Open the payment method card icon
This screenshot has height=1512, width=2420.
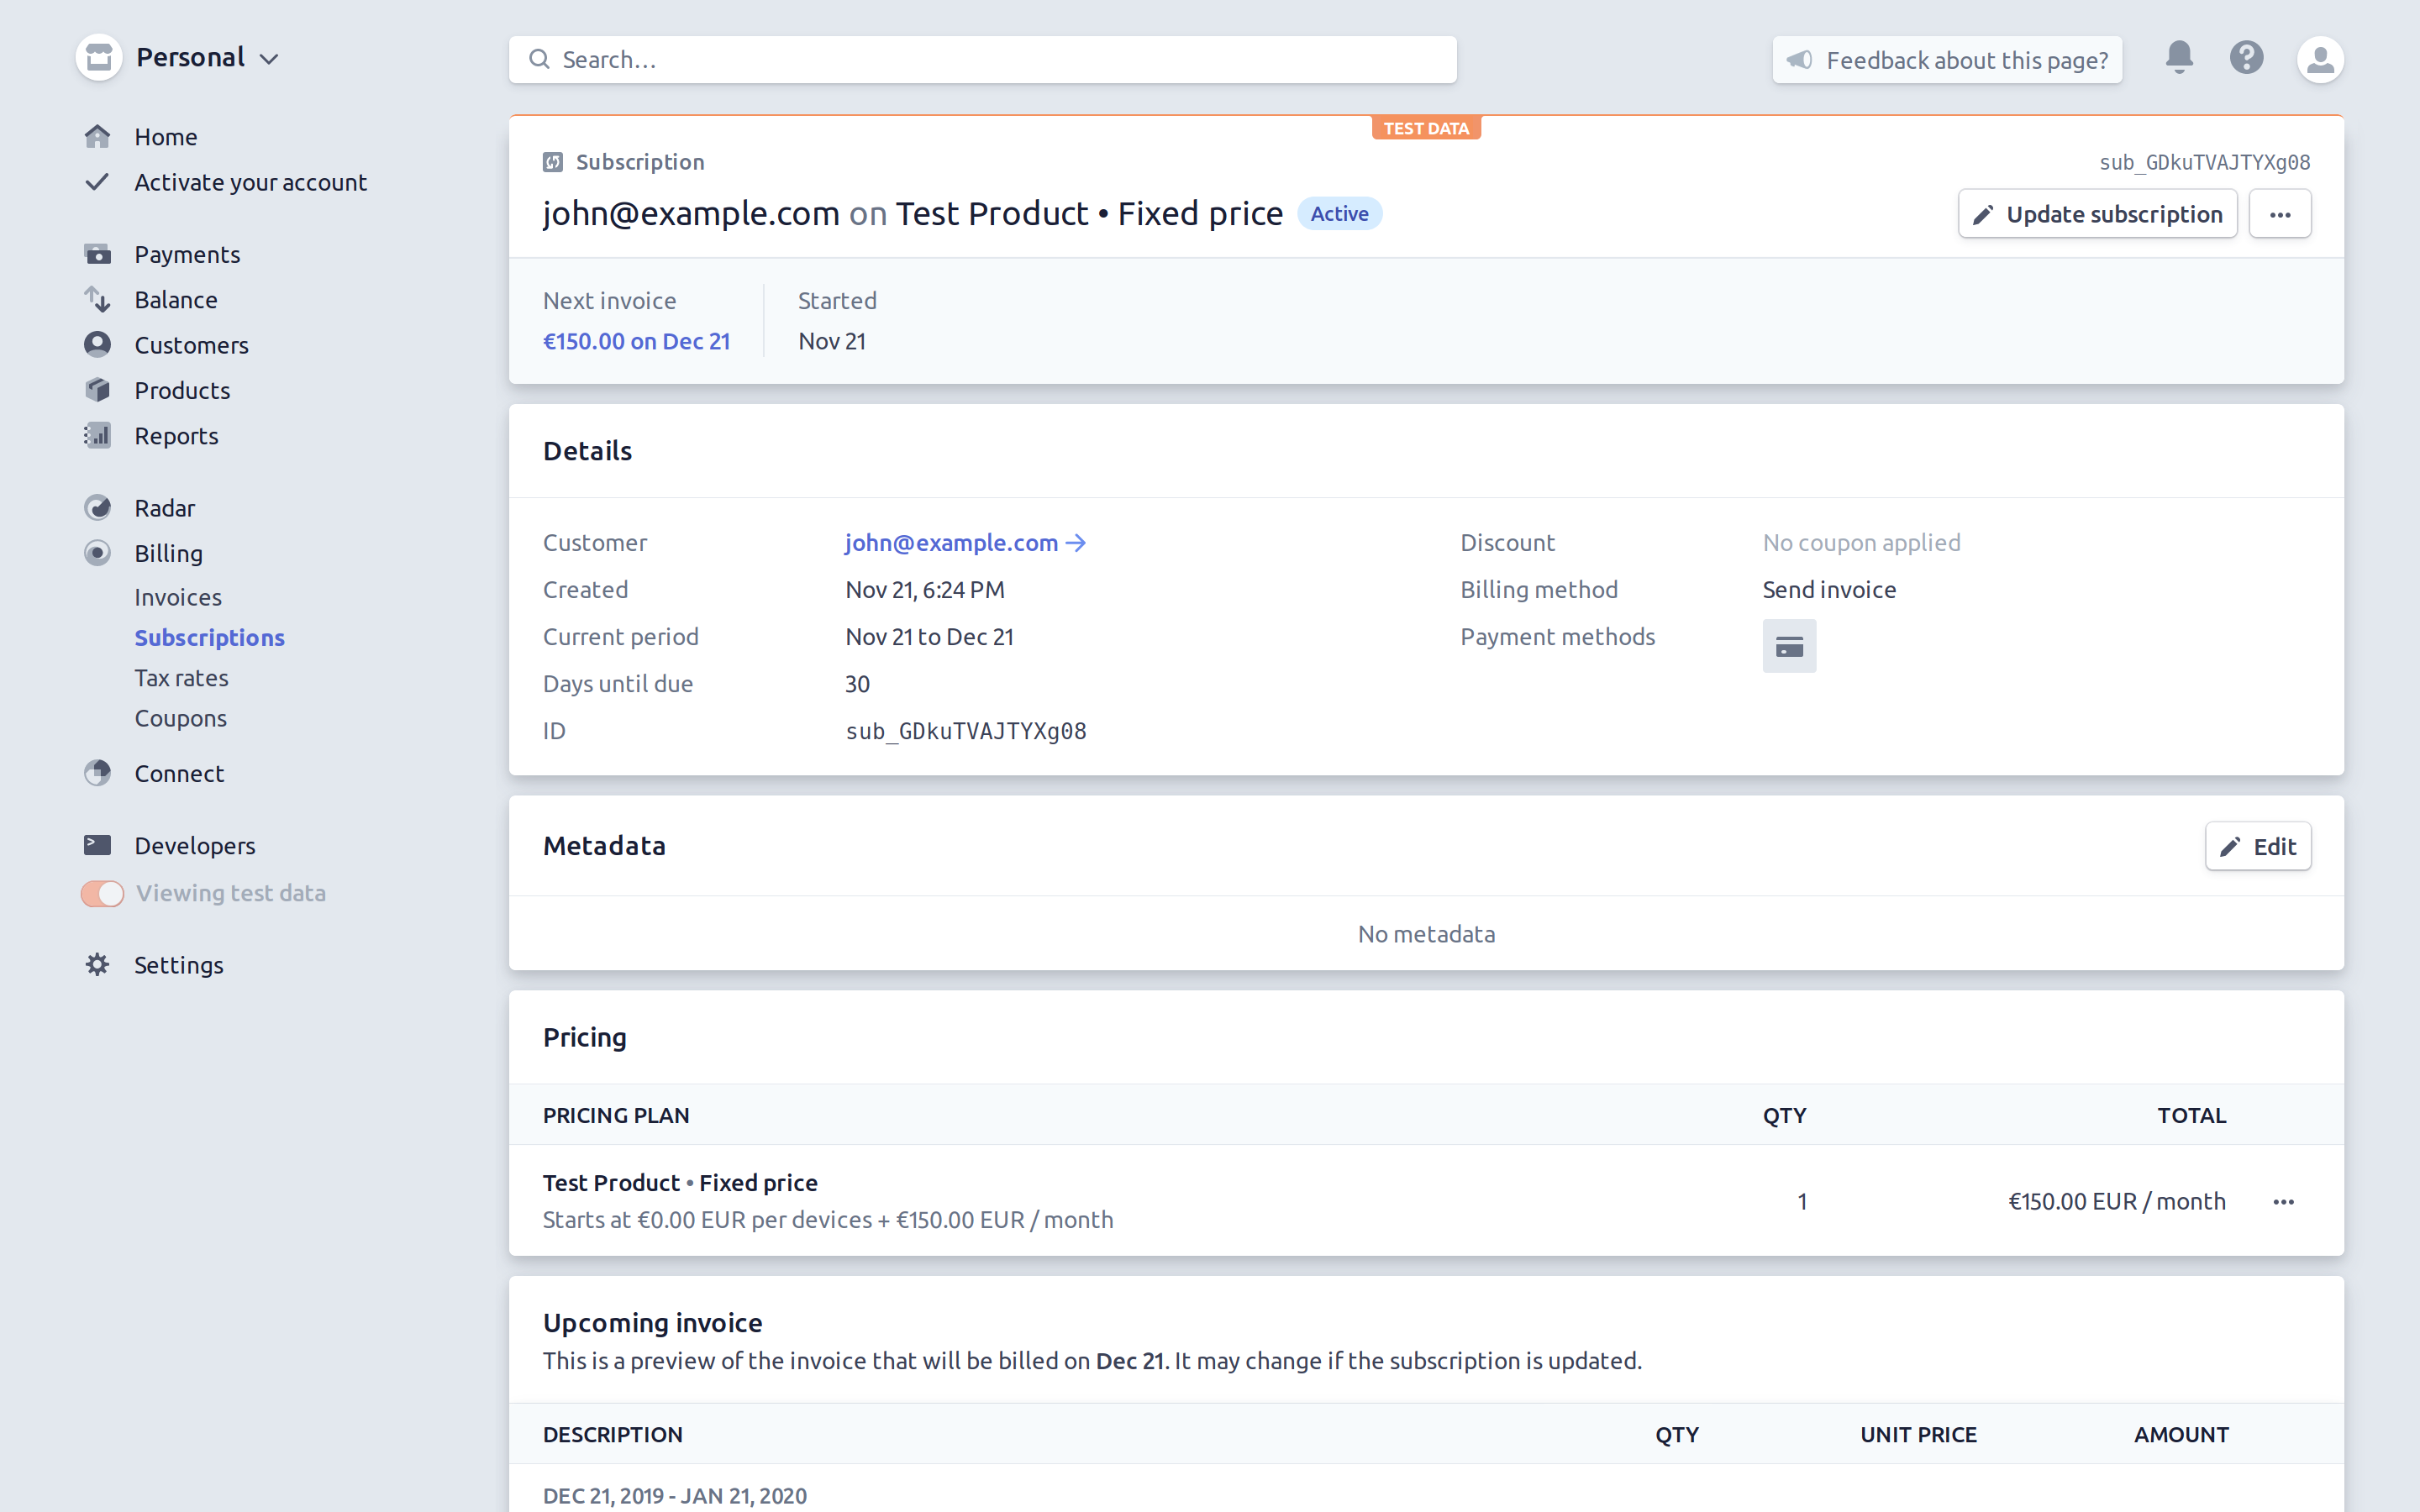pyautogui.click(x=1789, y=645)
